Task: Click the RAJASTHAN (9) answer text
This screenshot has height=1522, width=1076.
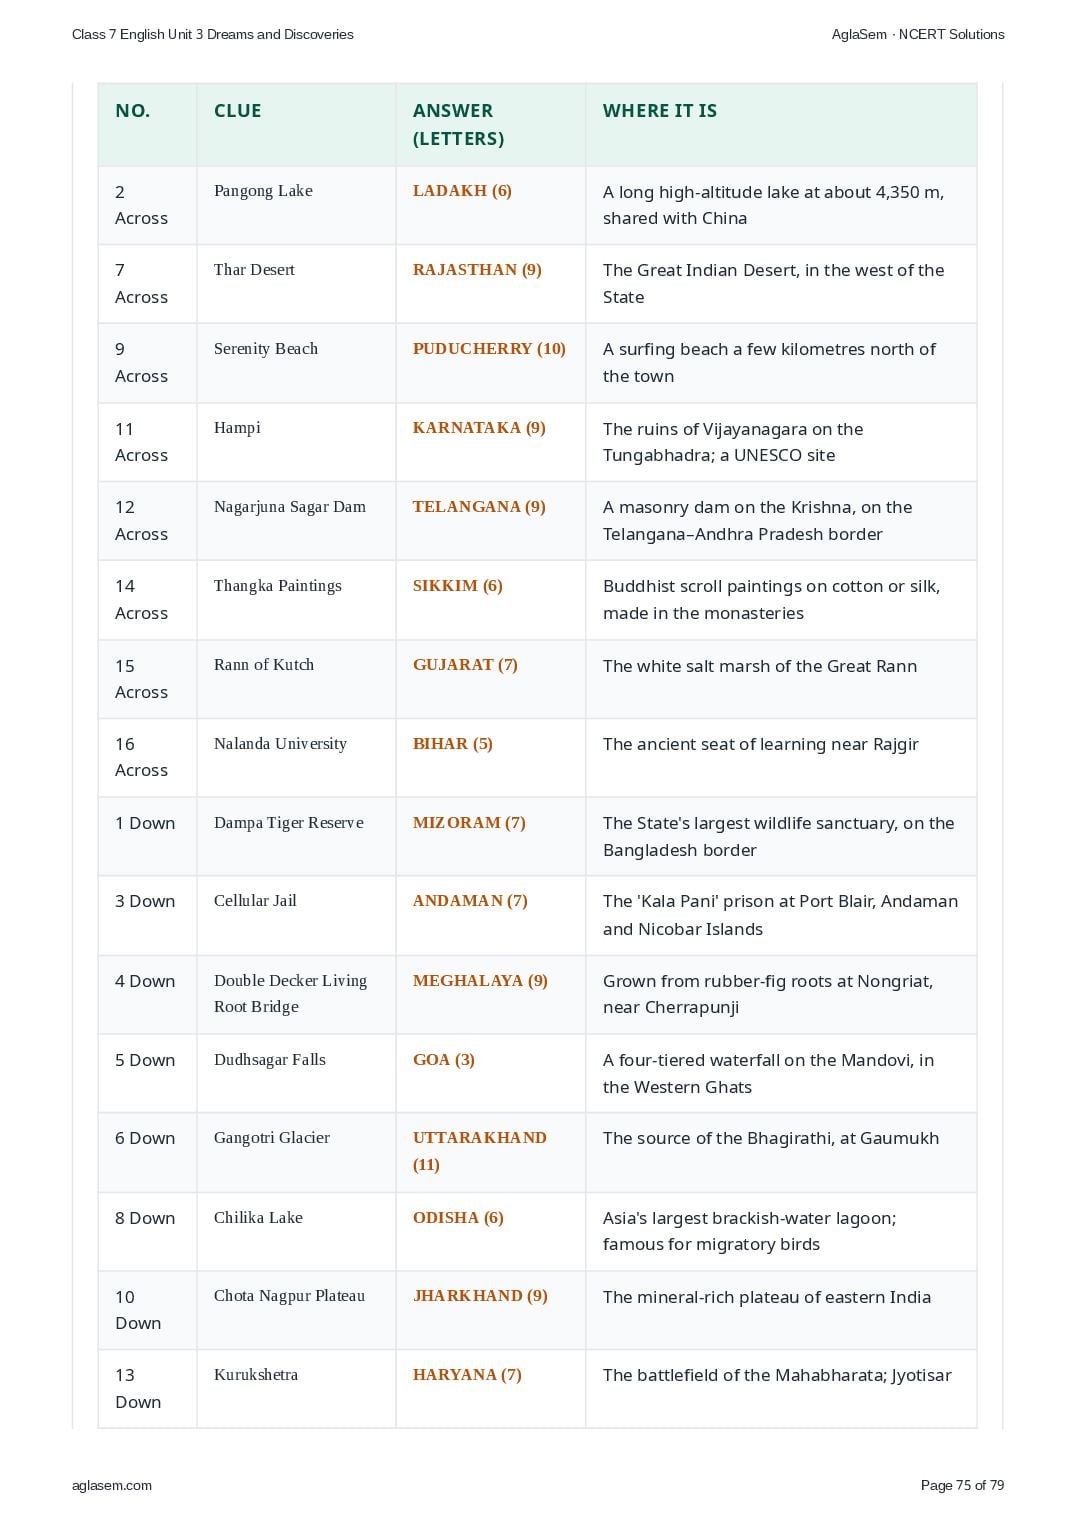Action: click(477, 270)
